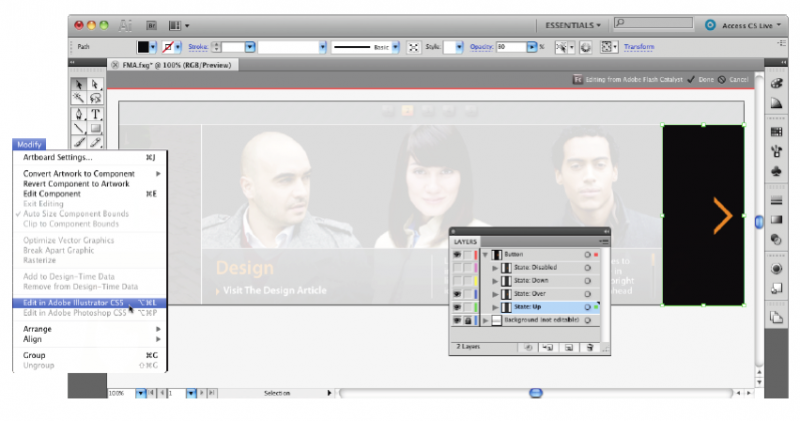
Task: Open the Gradient panel icon
Action: (x=777, y=219)
